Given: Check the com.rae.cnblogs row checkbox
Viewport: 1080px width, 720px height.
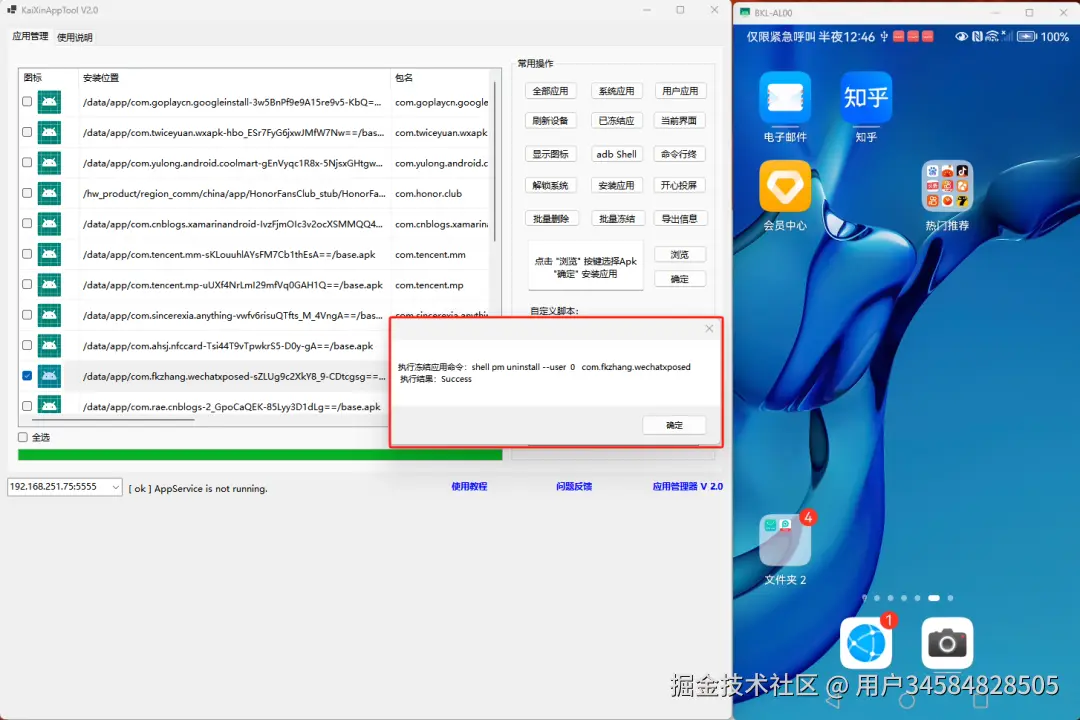Looking at the screenshot, I should pos(27,406).
